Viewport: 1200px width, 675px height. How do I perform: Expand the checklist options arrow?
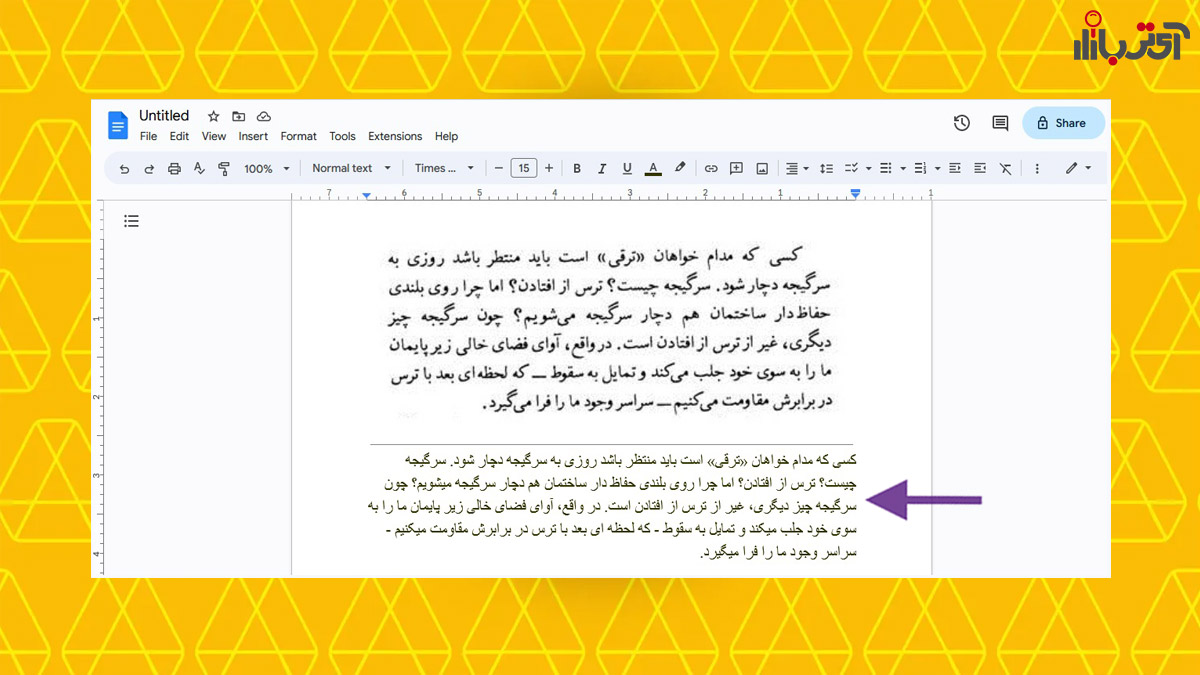click(868, 168)
